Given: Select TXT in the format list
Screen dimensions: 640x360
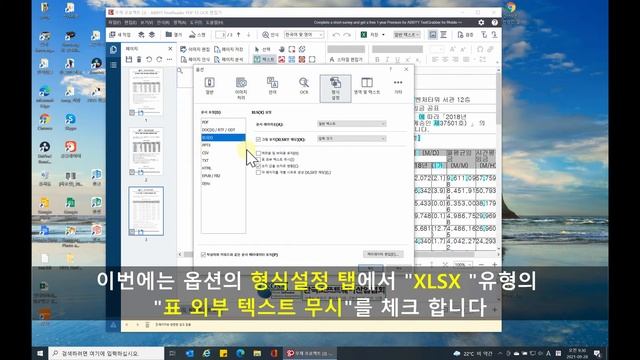Looking at the screenshot, I should pyautogui.click(x=223, y=160).
